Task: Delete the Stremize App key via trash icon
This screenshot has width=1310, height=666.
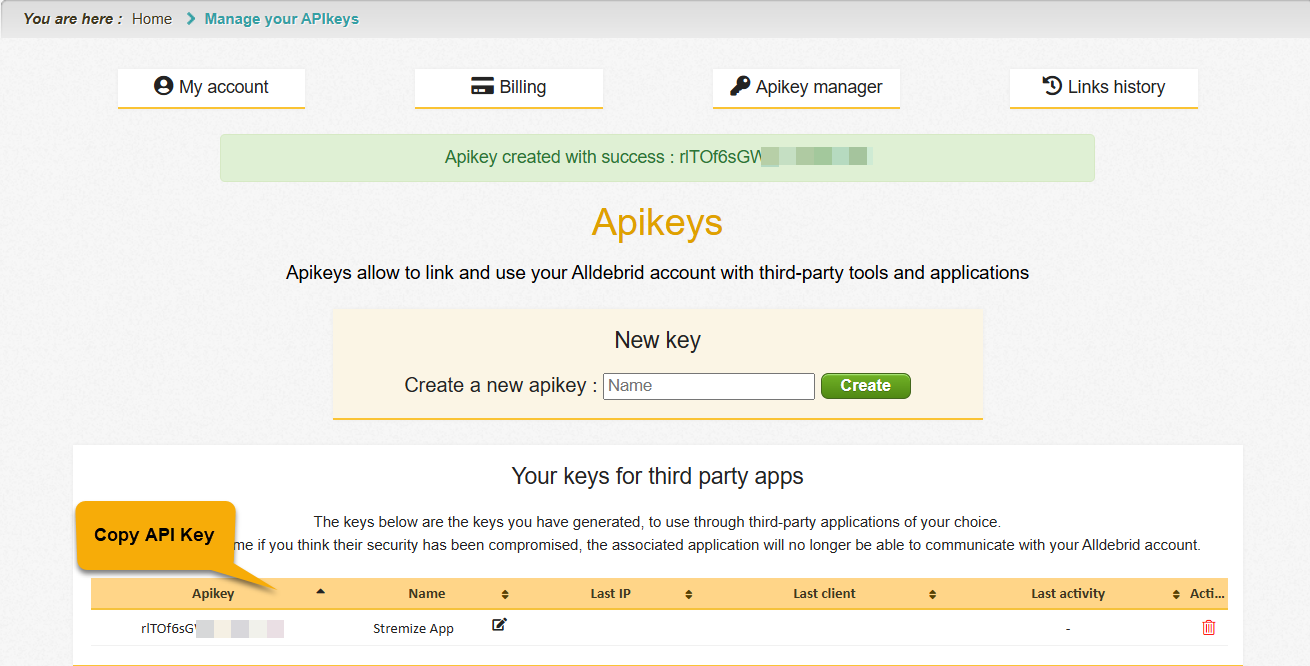Action: pyautogui.click(x=1208, y=627)
